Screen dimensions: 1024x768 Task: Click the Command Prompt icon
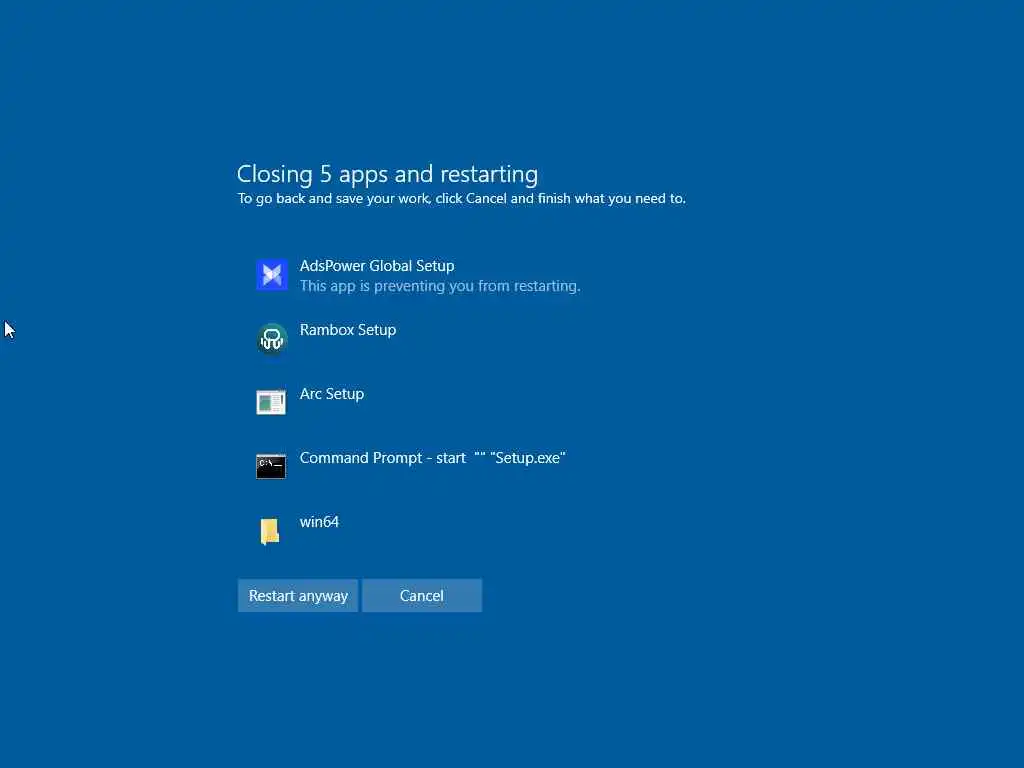[271, 466]
